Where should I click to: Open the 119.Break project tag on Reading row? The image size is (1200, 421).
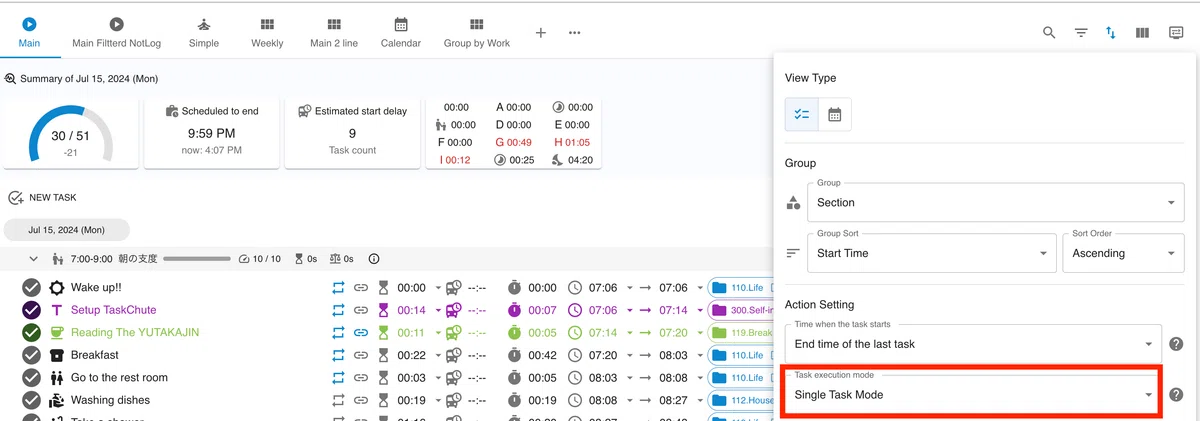click(x=741, y=332)
